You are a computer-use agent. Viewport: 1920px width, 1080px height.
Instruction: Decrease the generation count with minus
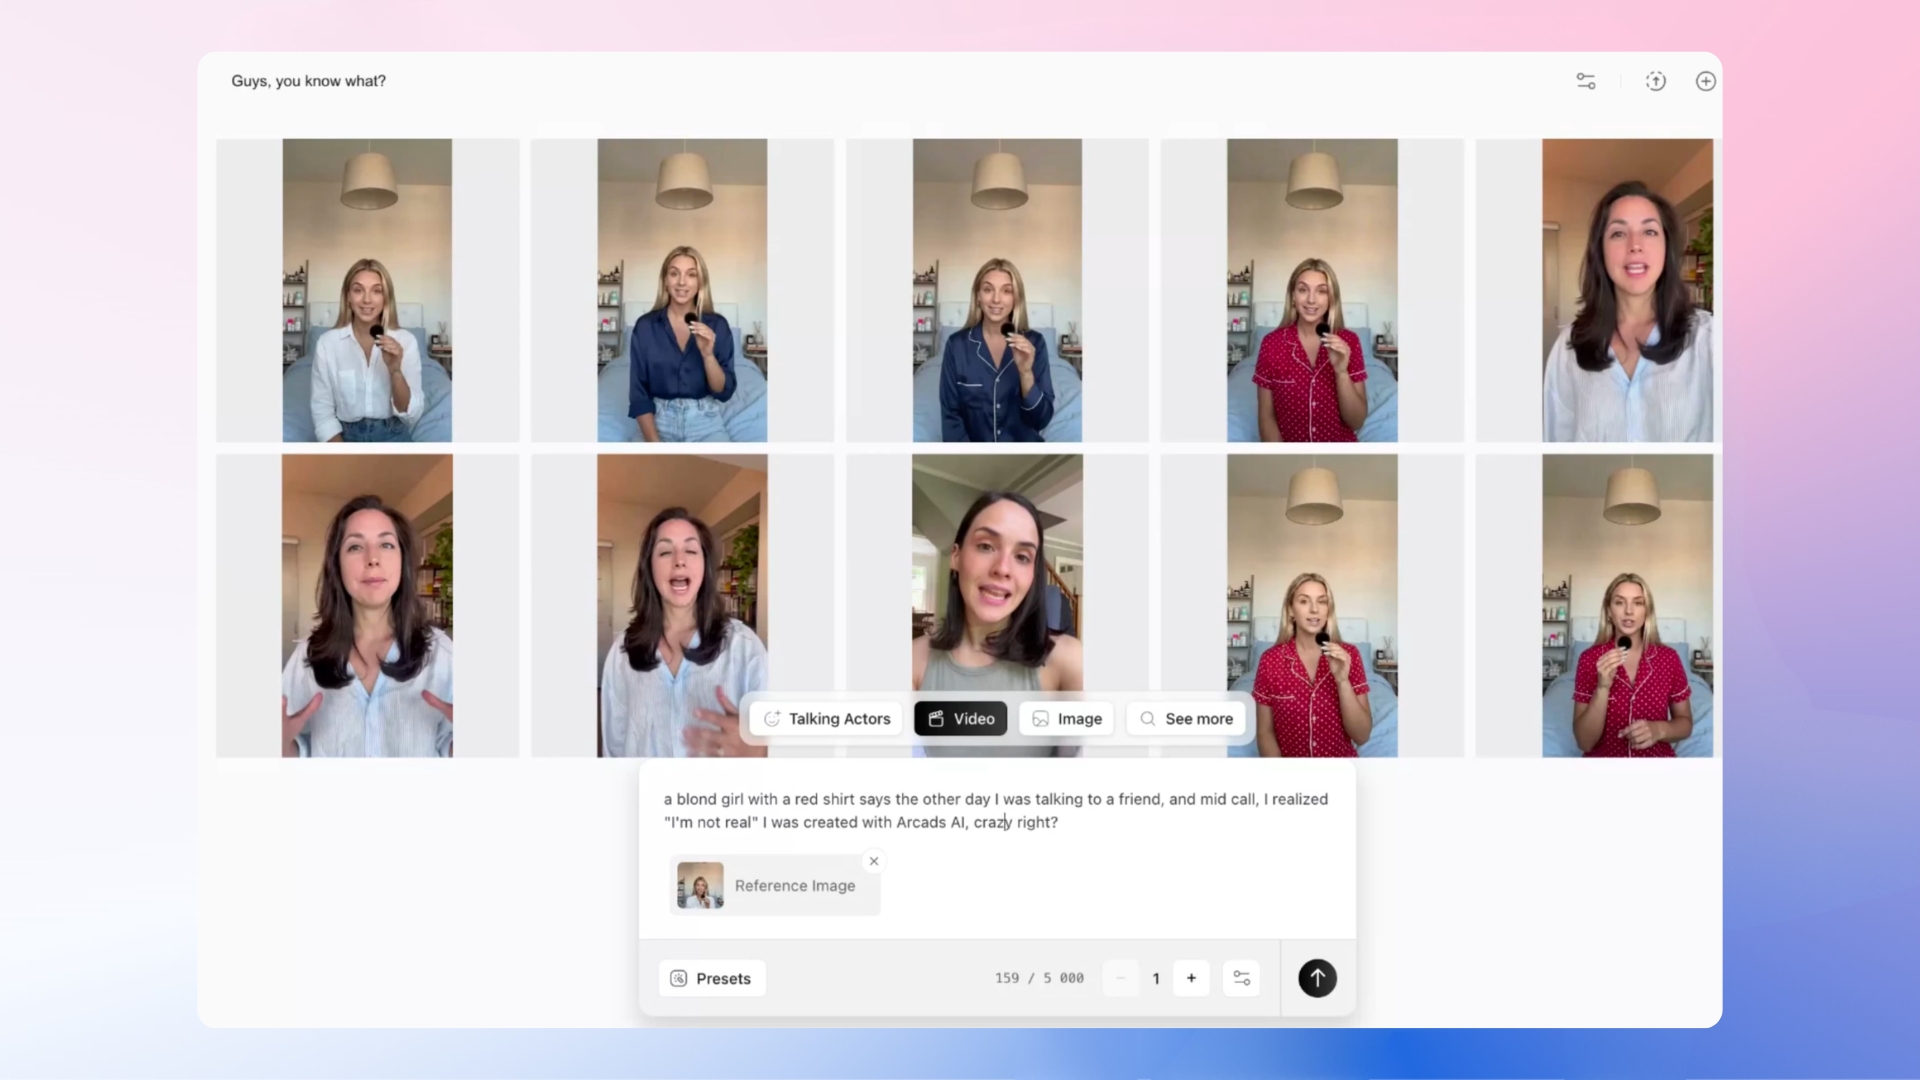[x=1121, y=978]
